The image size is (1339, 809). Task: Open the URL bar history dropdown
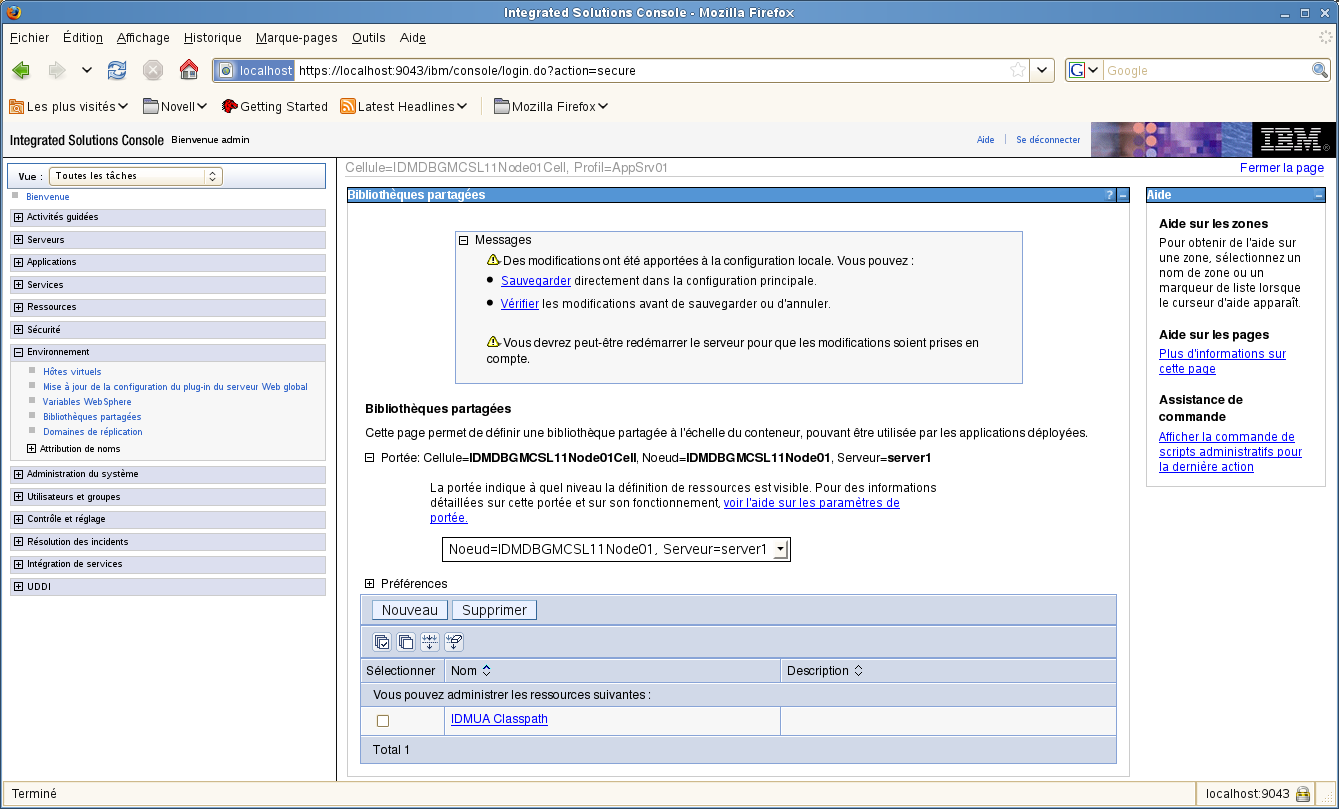click(1043, 70)
